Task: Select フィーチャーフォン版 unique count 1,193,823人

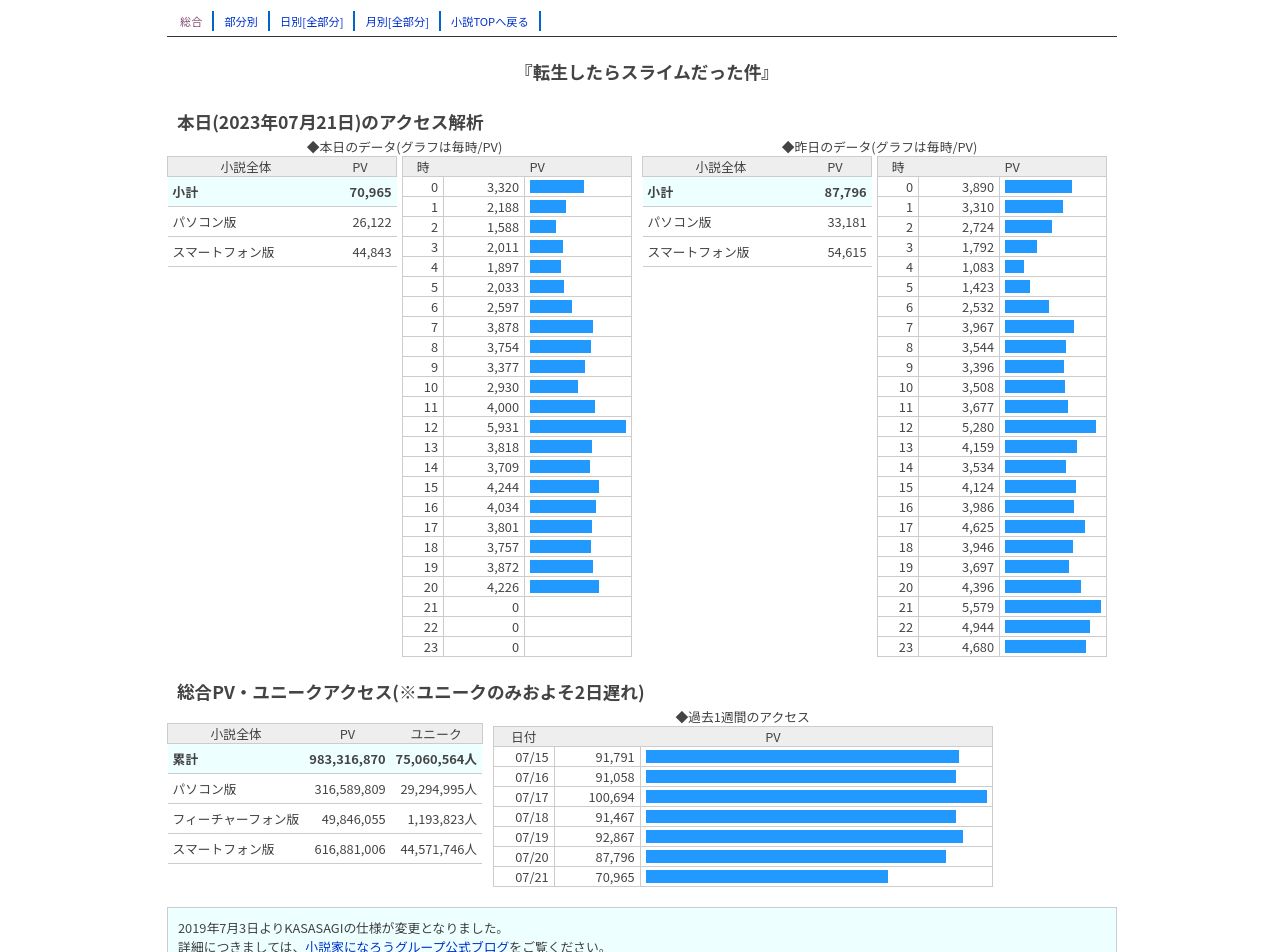Action: (x=442, y=819)
